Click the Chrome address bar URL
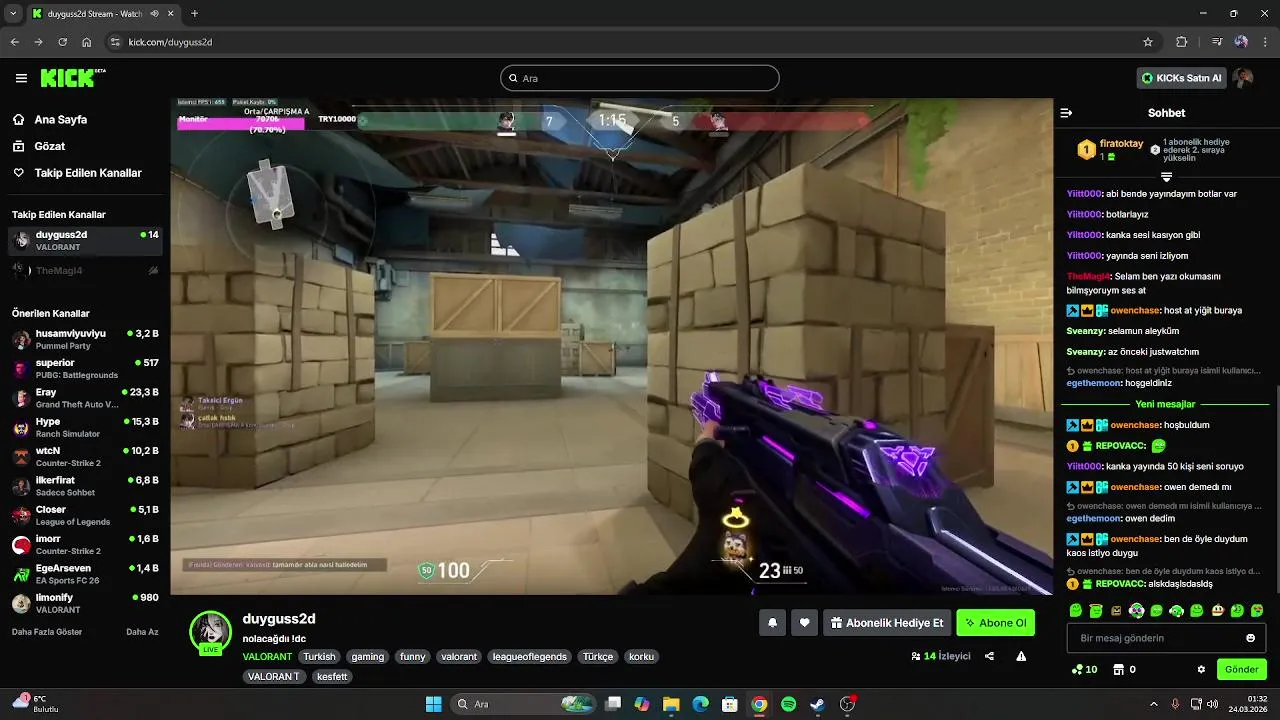This screenshot has width=1280, height=720. pyautogui.click(x=170, y=42)
